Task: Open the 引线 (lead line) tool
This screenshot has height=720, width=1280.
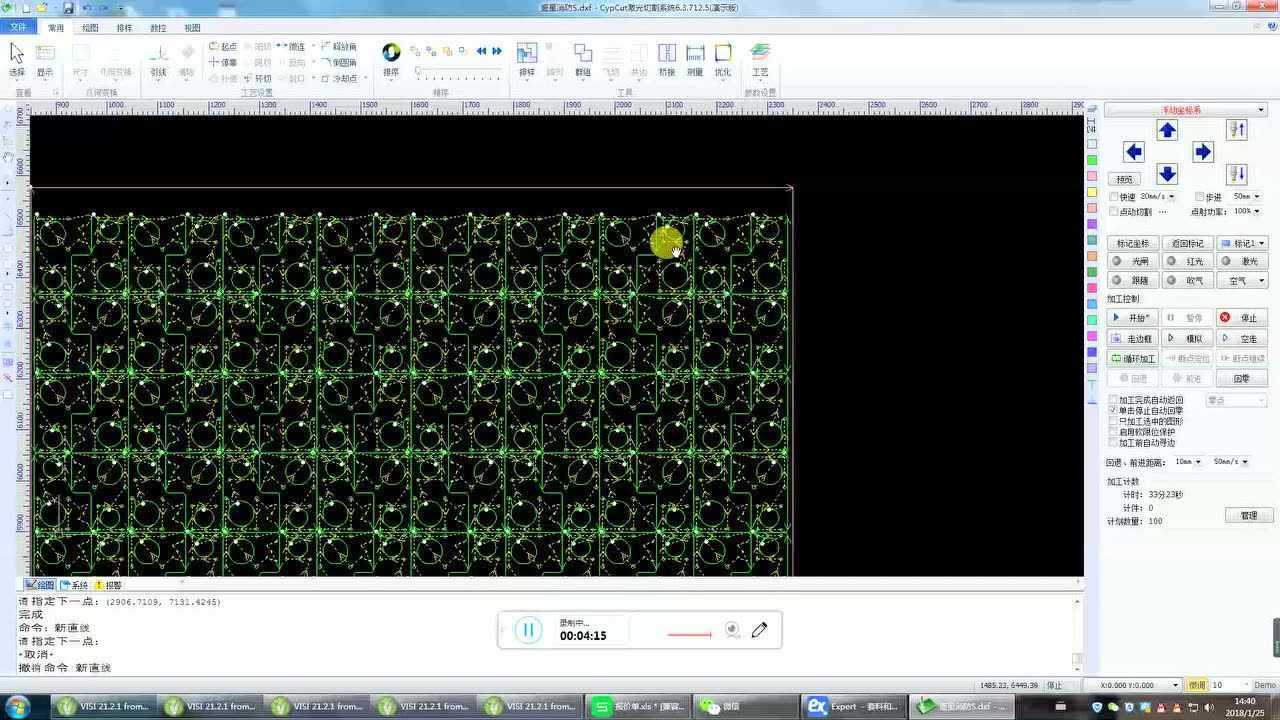Action: 158,59
